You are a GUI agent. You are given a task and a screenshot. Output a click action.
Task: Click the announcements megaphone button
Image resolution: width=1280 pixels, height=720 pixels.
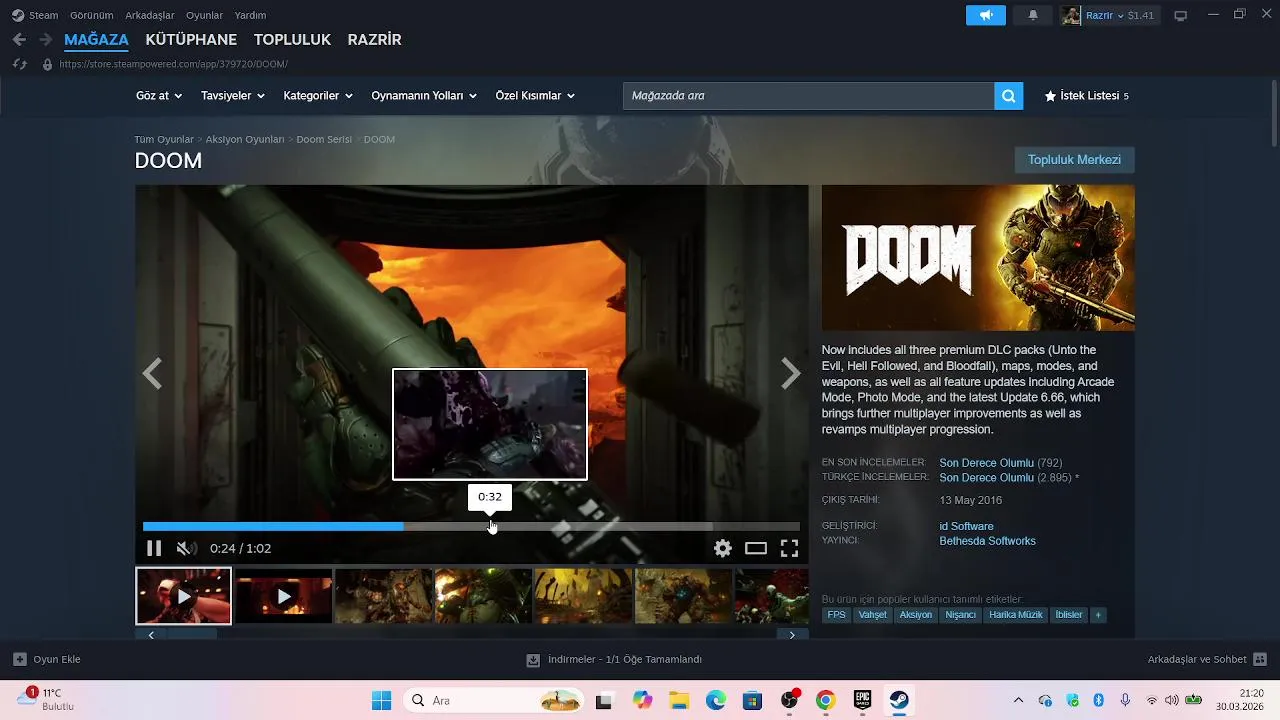coord(986,15)
